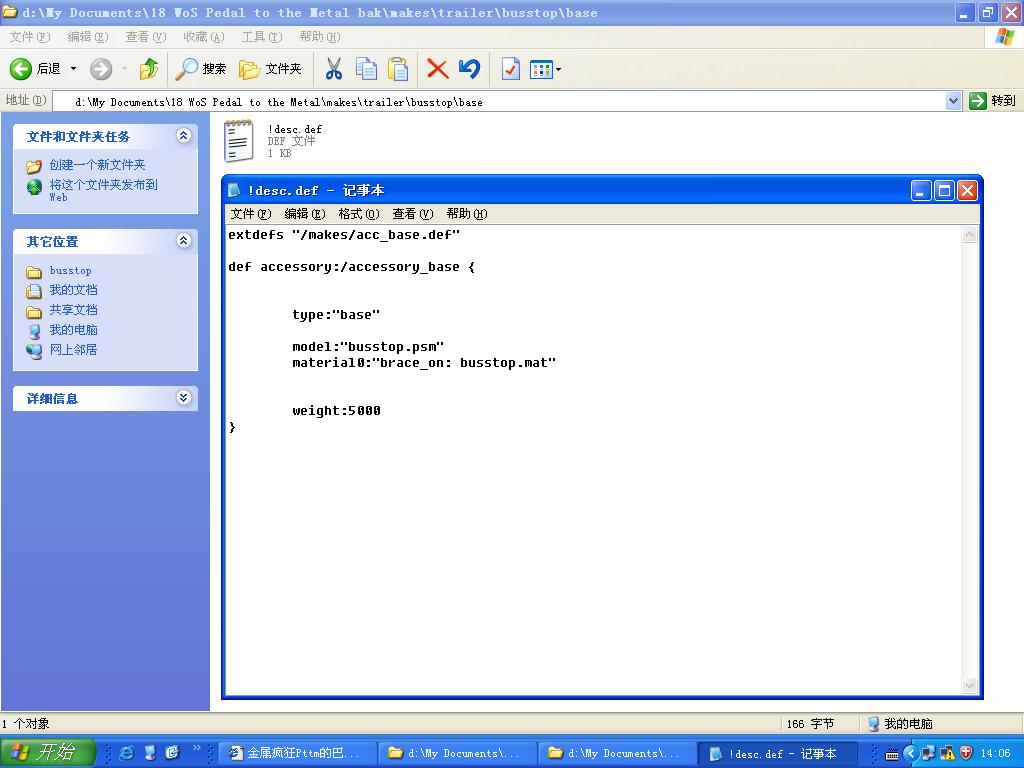The image size is (1024, 768).
Task: Click the blue Undo arrow icon
Action: pos(469,69)
